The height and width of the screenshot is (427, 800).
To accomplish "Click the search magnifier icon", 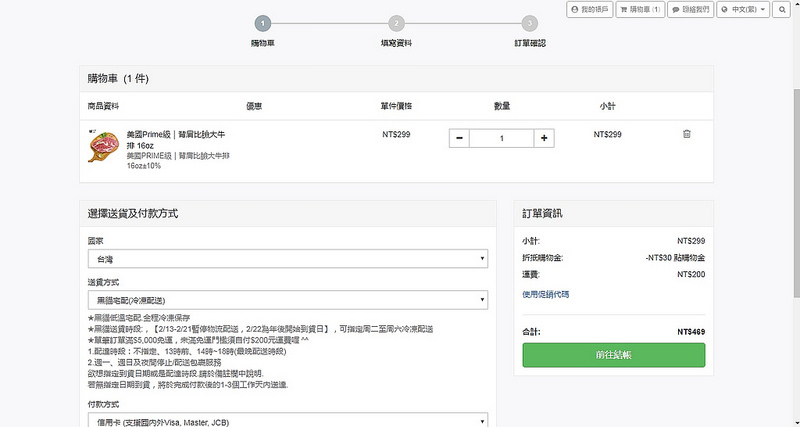I will pyautogui.click(x=783, y=9).
